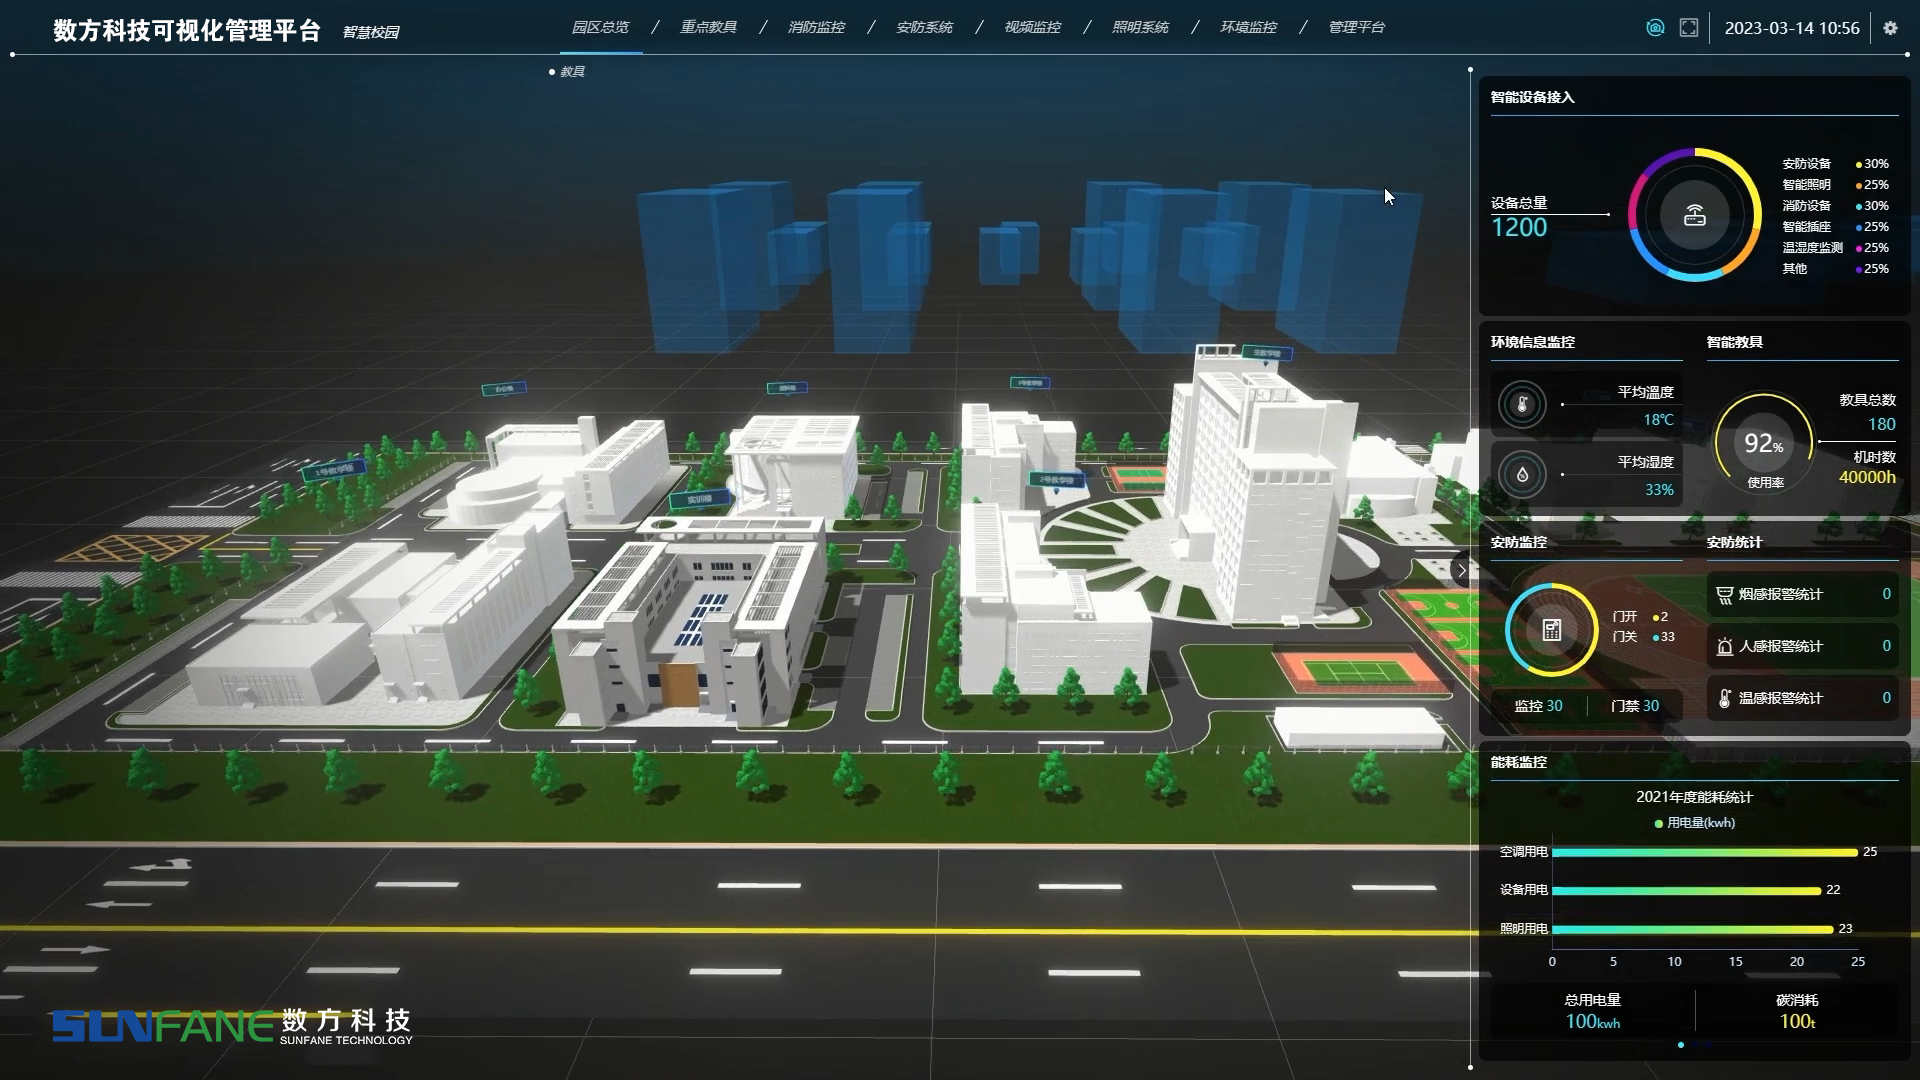Select the 3号教学楼 building label marker
Screen dimensions: 1920x1080
coord(1030,383)
